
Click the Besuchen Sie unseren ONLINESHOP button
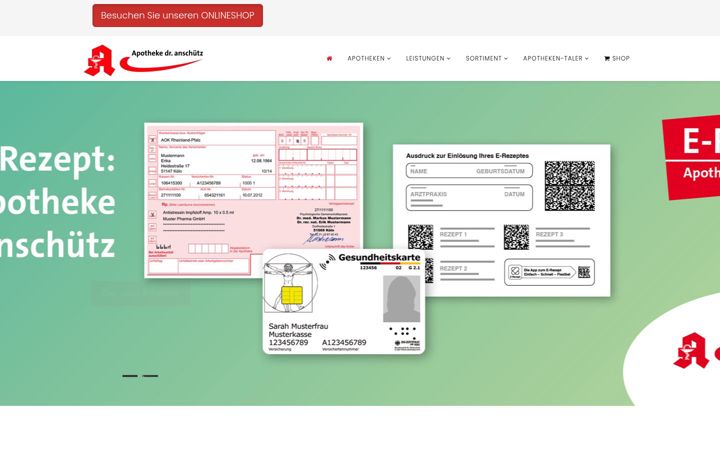[x=178, y=16]
